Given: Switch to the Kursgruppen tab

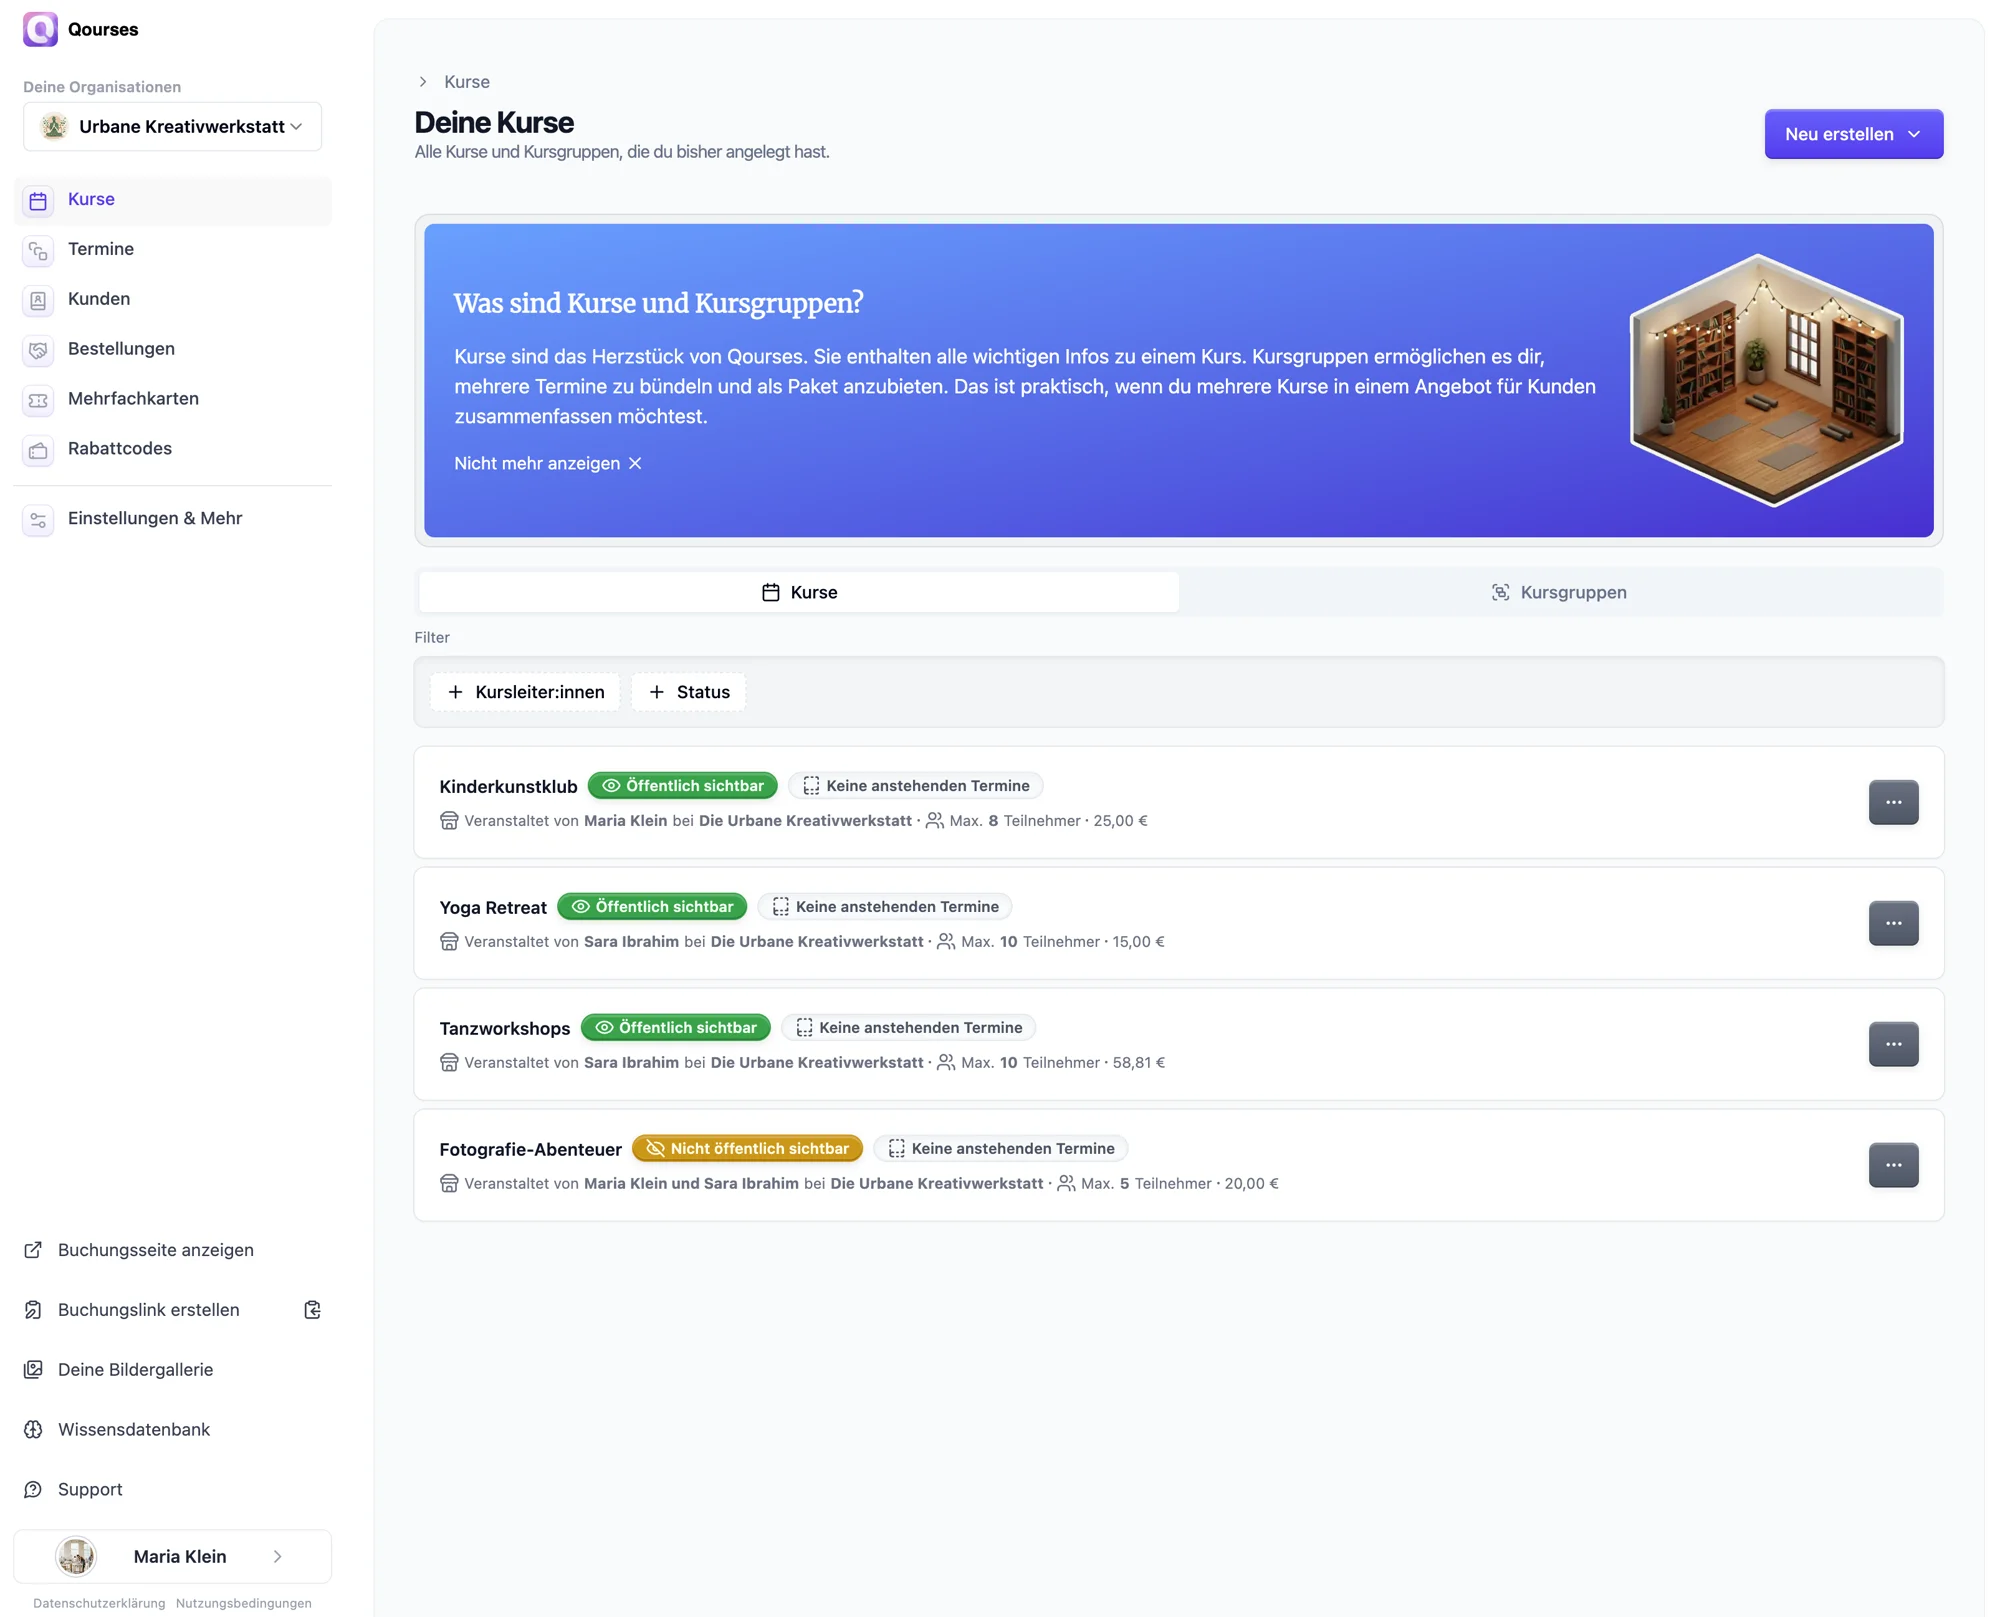Looking at the screenshot, I should [1559, 591].
